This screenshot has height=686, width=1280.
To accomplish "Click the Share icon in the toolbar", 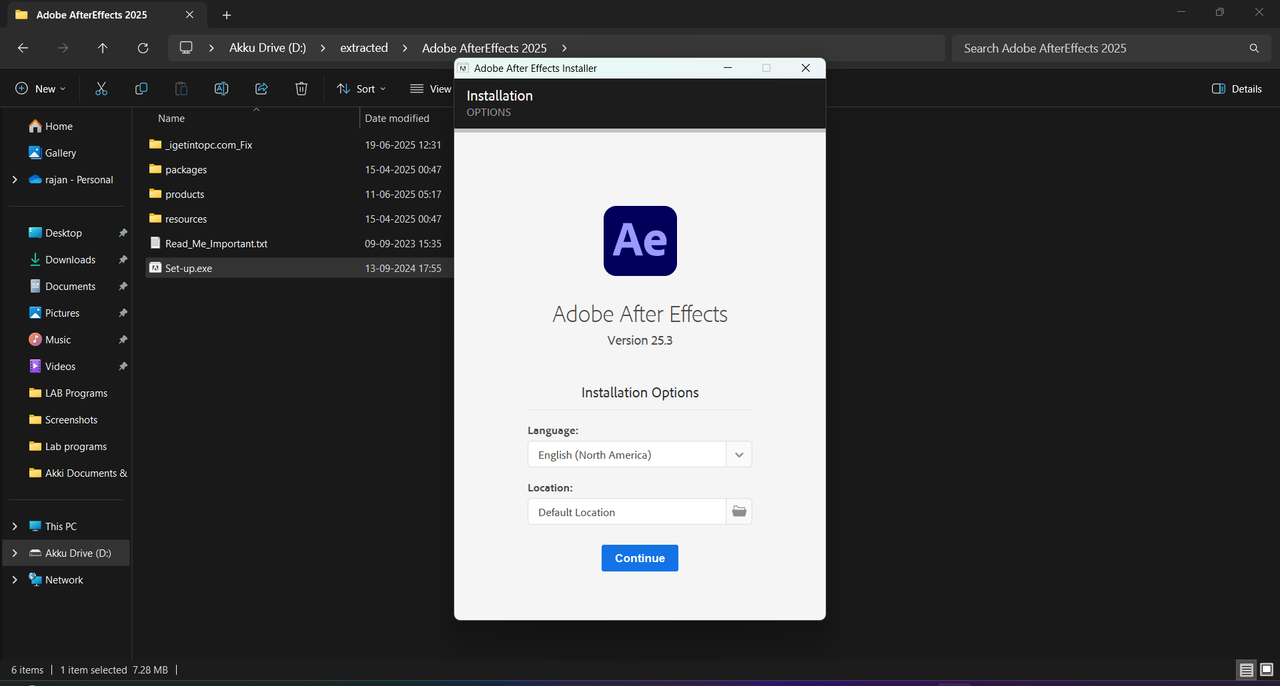I will point(261,89).
